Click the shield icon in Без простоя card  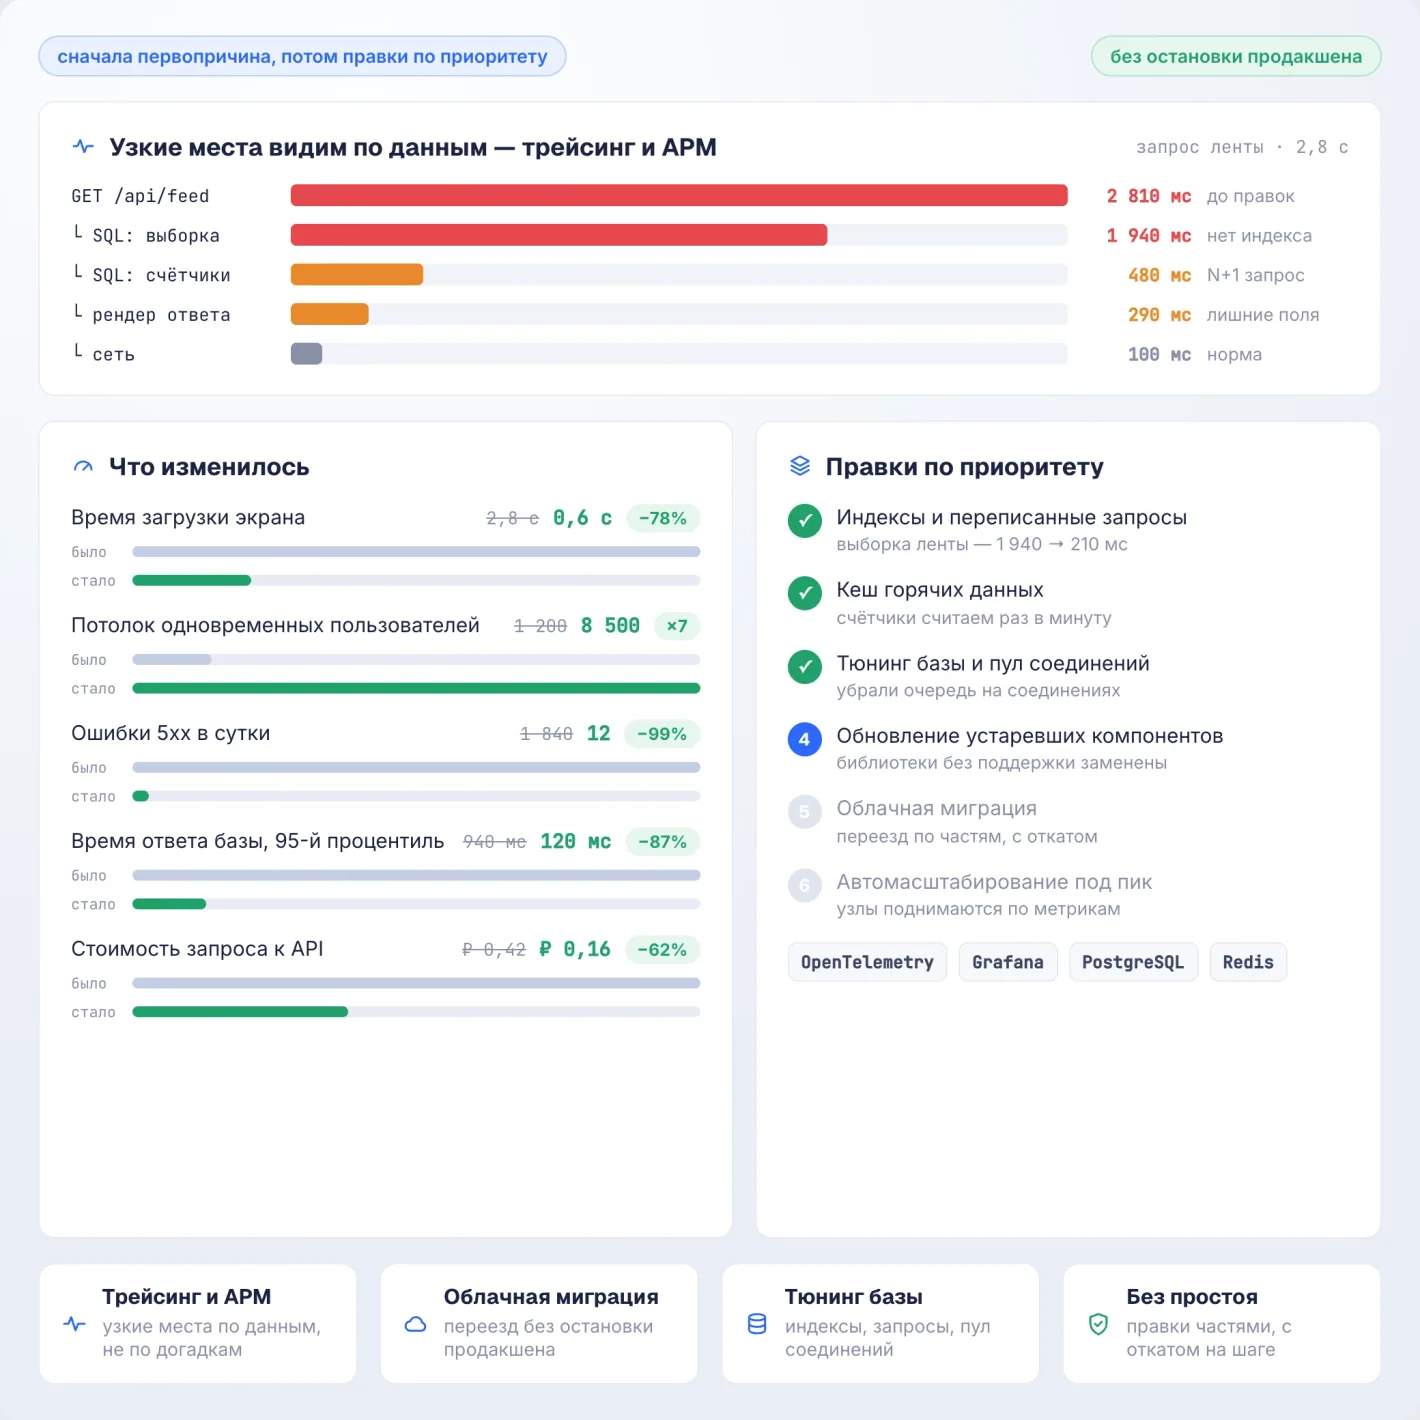1098,1324
